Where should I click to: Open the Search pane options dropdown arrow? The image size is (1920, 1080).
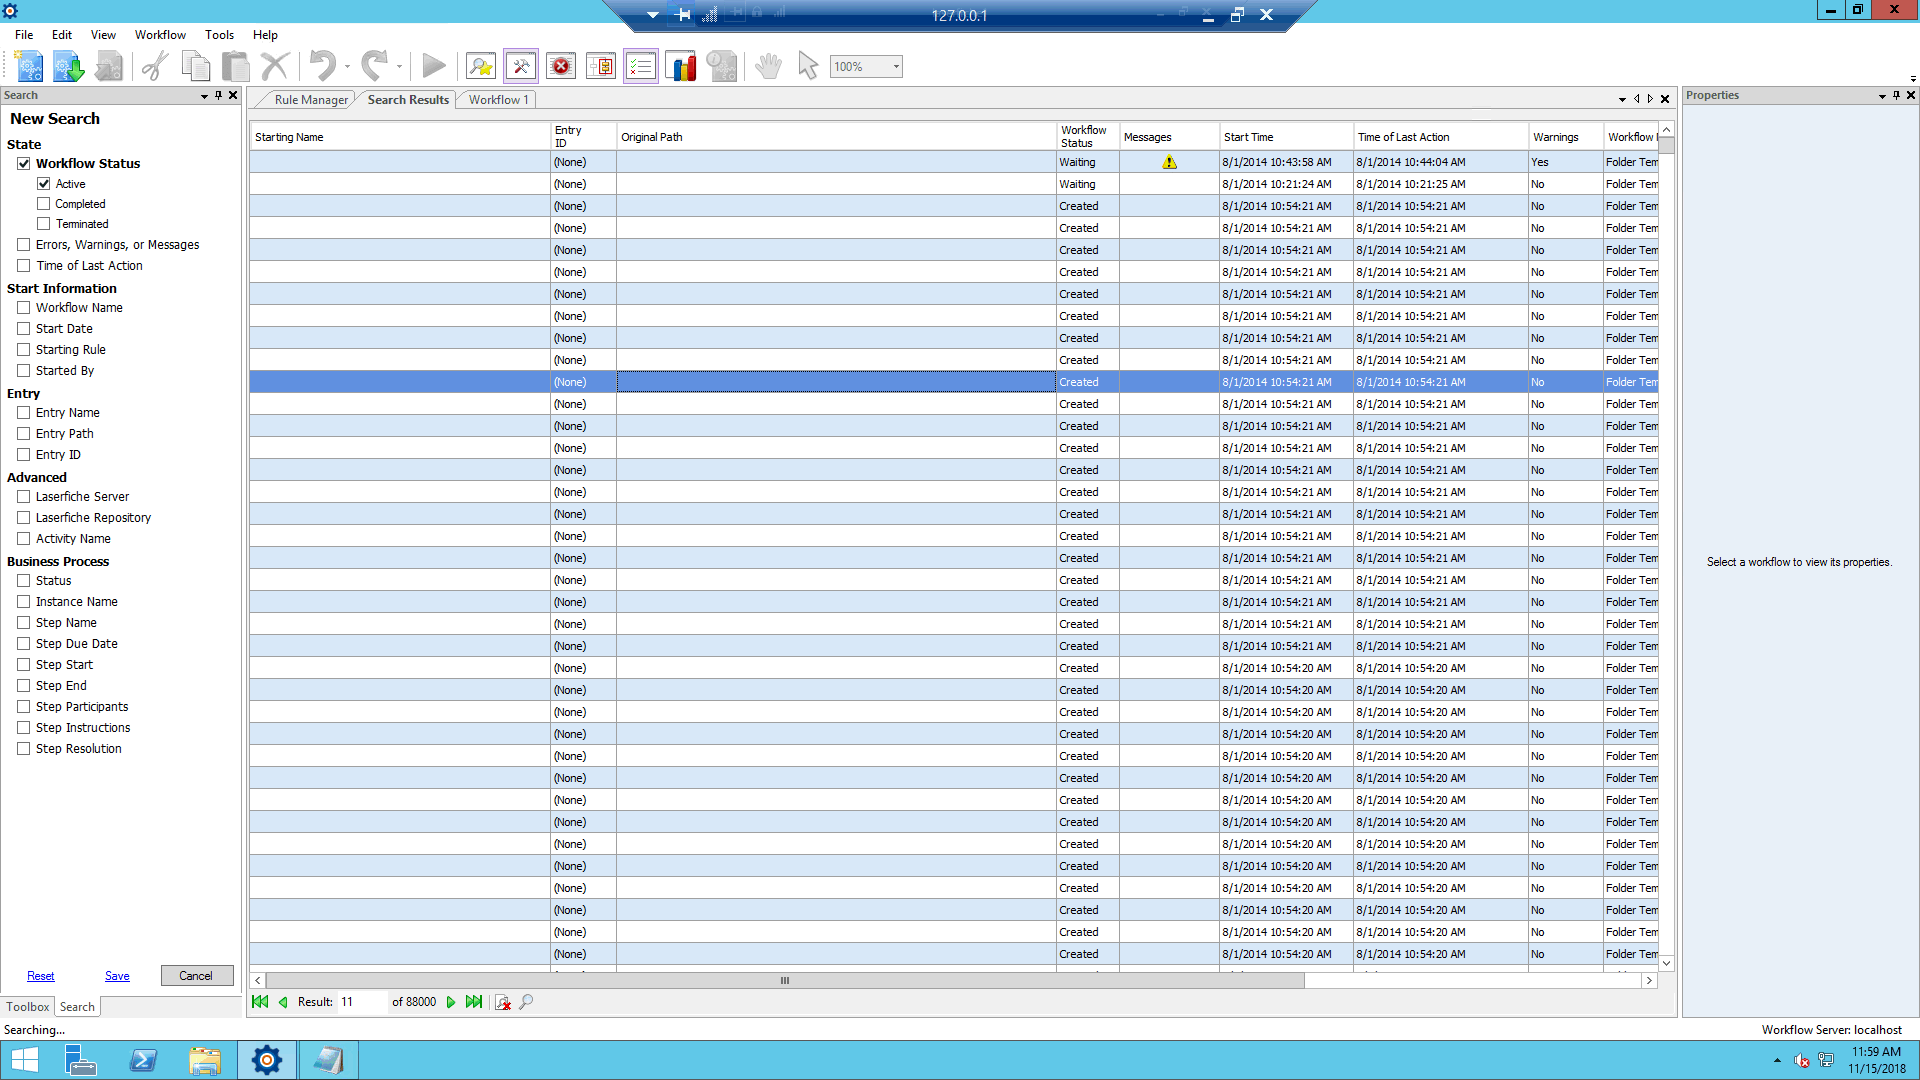tap(204, 96)
